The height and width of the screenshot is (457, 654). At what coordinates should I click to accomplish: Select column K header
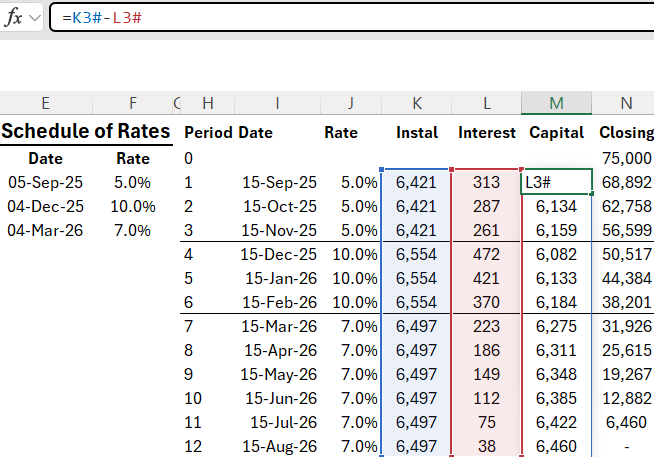coord(417,103)
